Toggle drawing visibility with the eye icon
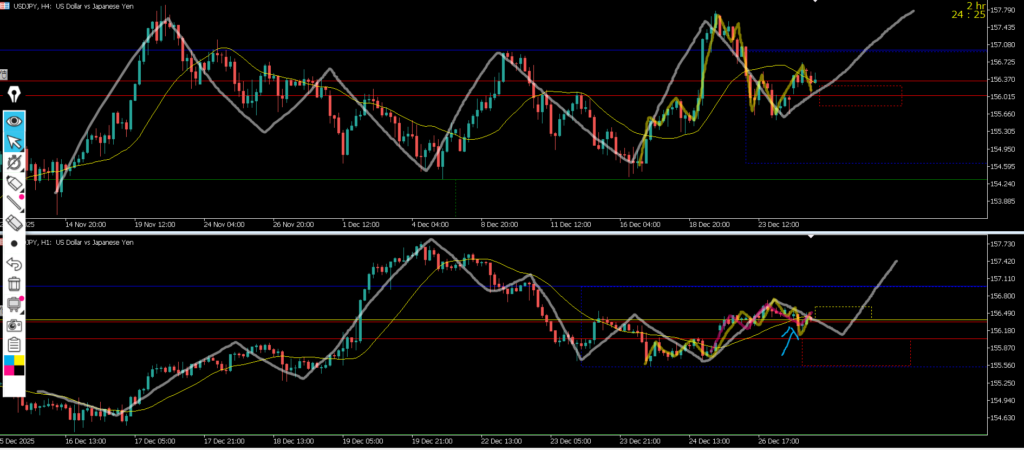1024x450 pixels. tap(15, 120)
